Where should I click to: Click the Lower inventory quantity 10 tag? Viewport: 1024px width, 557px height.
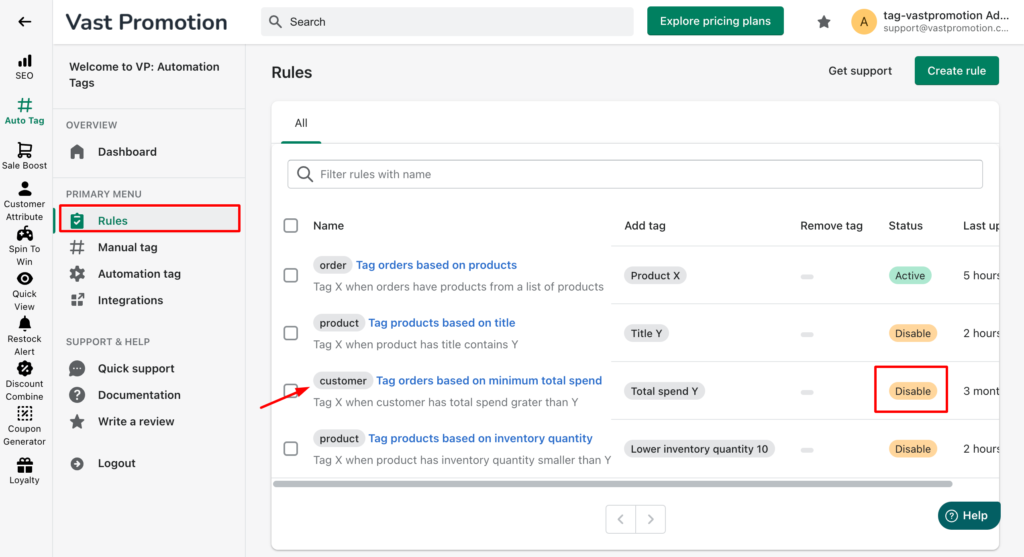699,449
